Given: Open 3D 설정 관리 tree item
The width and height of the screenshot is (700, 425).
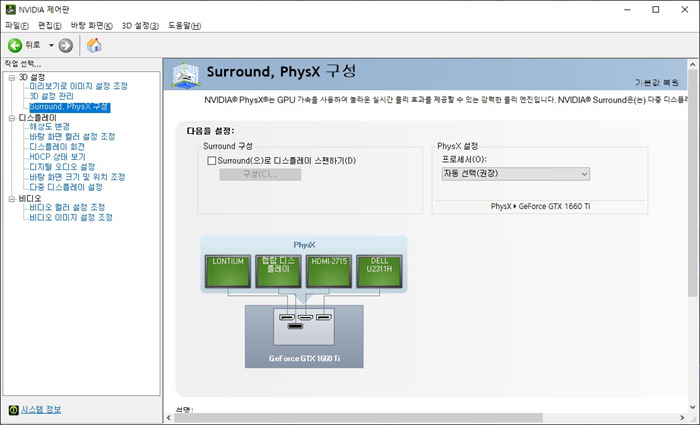Looking at the screenshot, I should (x=51, y=96).
